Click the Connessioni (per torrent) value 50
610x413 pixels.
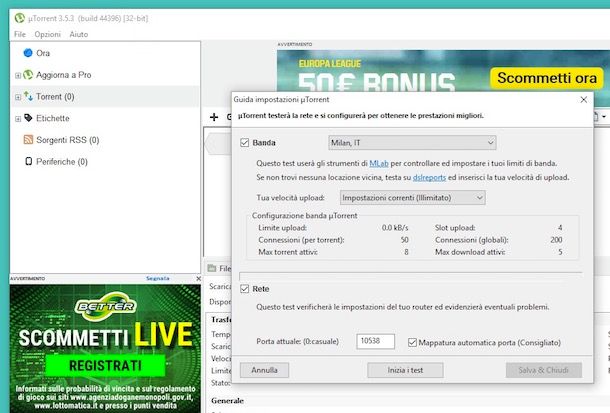405,240
